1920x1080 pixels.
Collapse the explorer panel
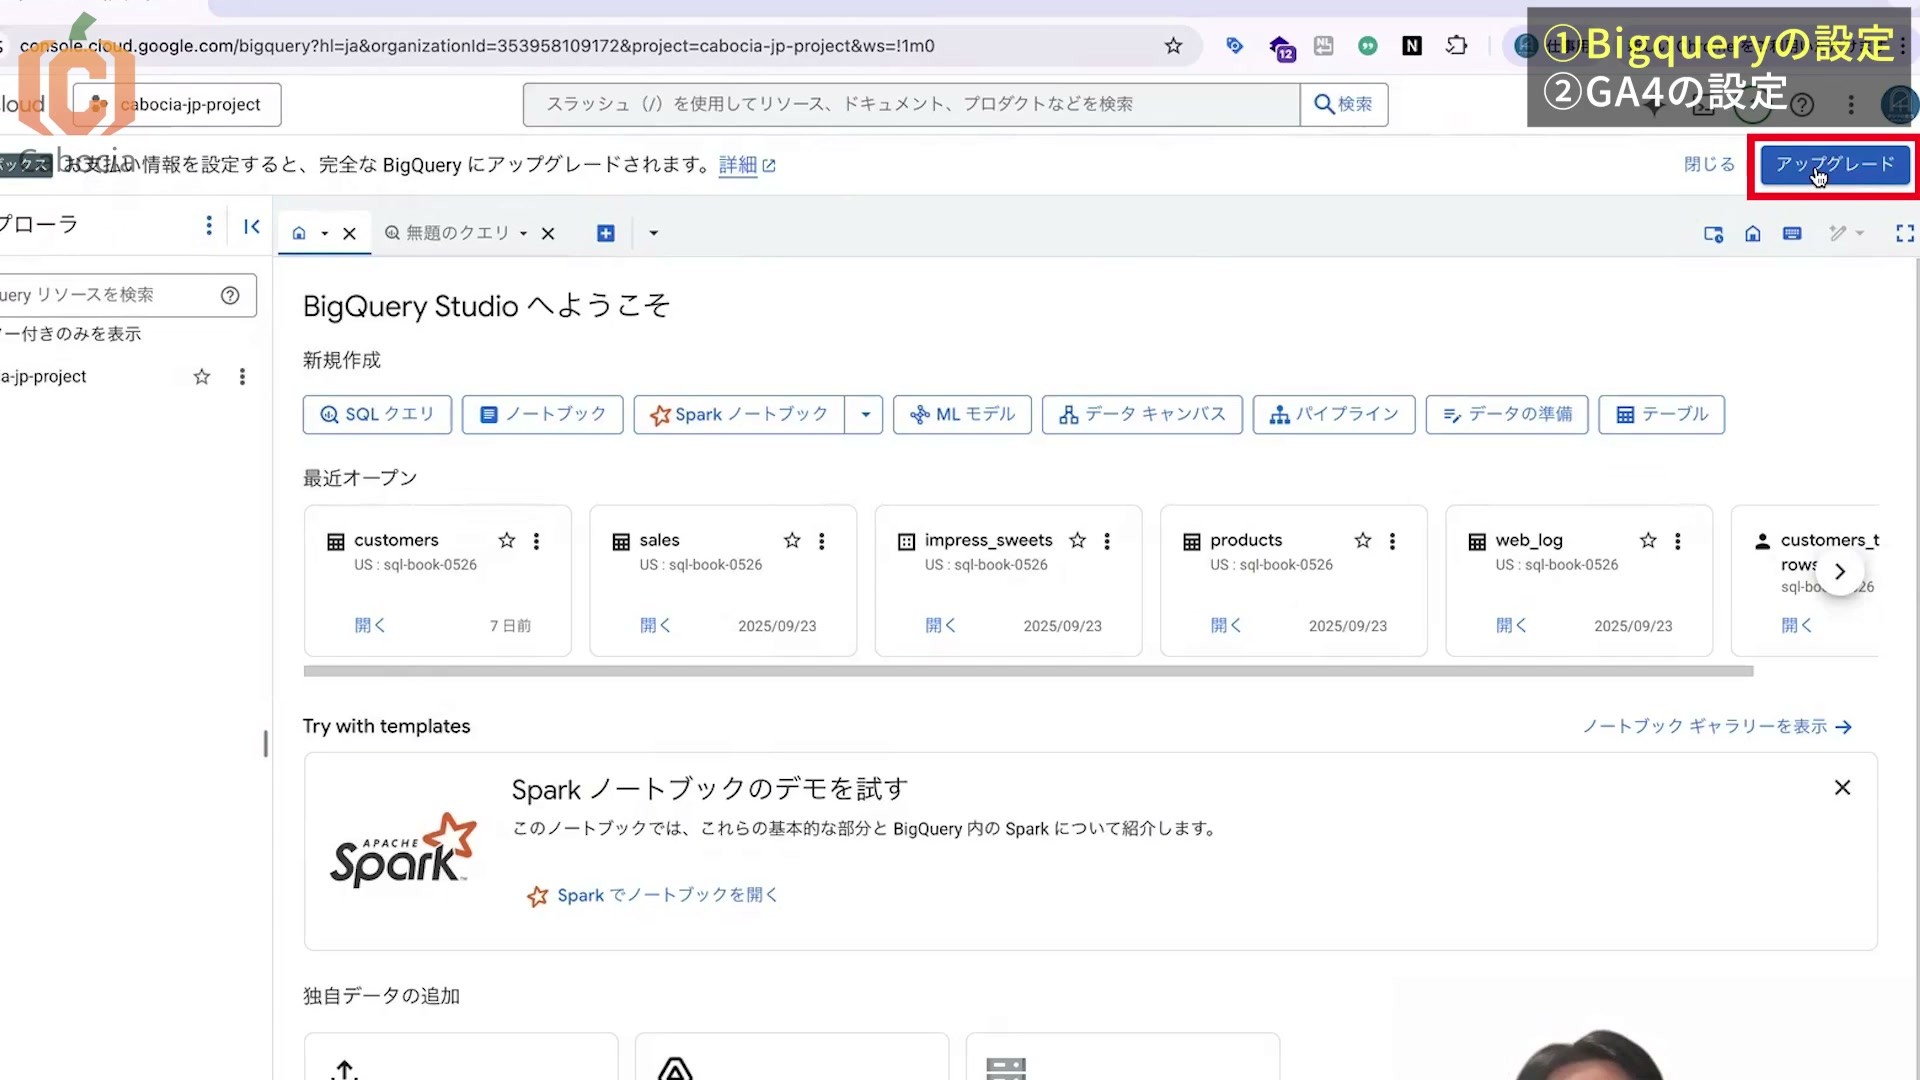(x=252, y=226)
